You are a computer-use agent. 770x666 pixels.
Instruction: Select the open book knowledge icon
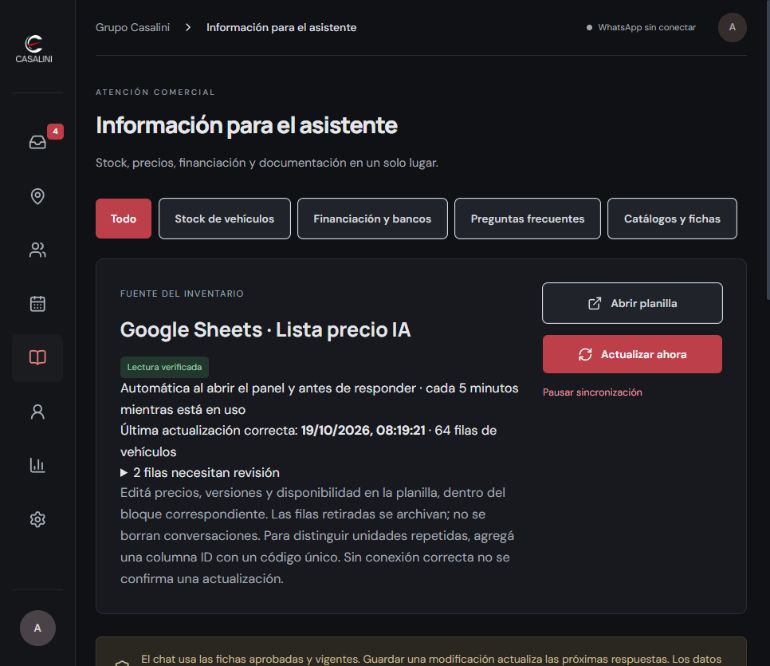38,358
